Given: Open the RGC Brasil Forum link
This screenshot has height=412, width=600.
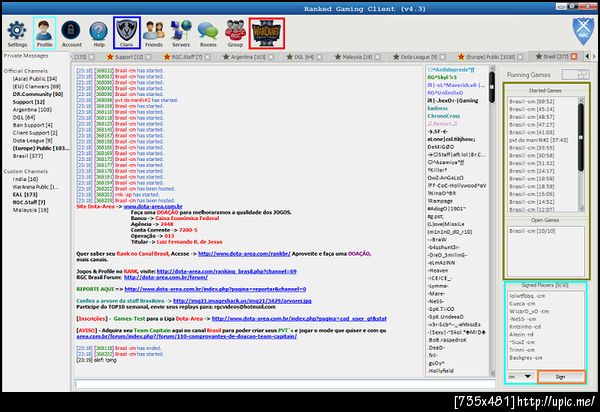Looking at the screenshot, I should [166, 277].
